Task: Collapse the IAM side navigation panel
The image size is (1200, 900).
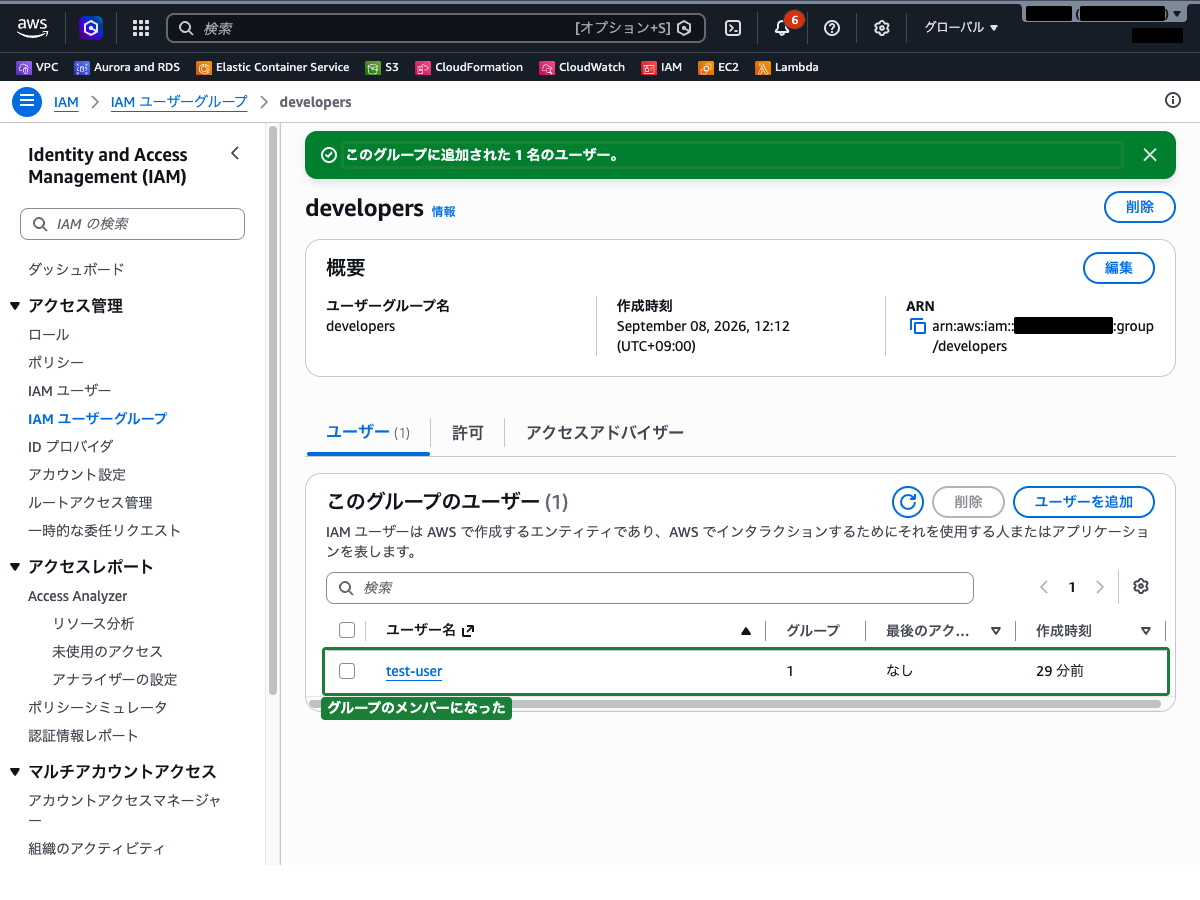Action: pos(235,153)
